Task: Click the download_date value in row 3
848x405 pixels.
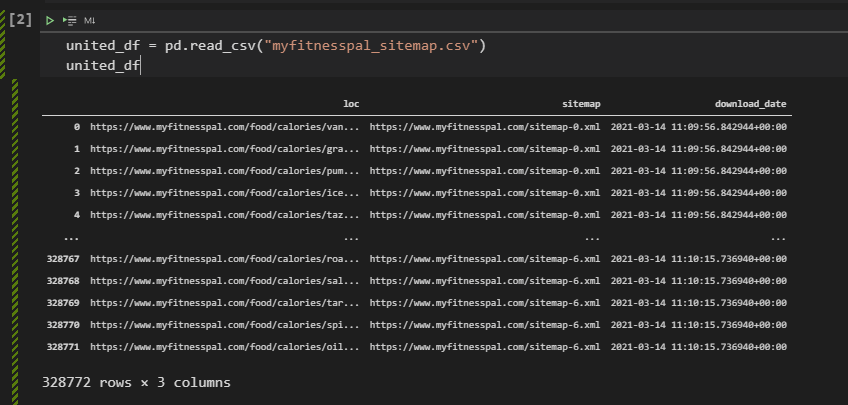Action: click(699, 193)
